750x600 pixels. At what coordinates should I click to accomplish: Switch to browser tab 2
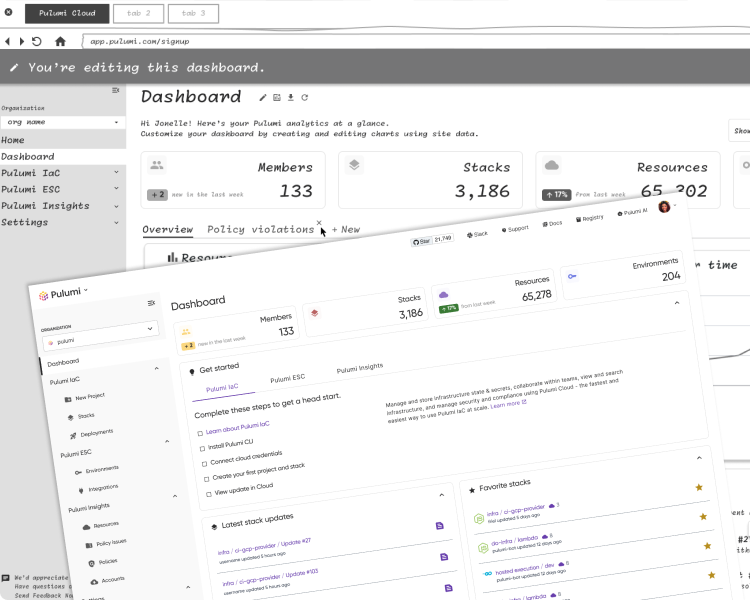[x=138, y=13]
